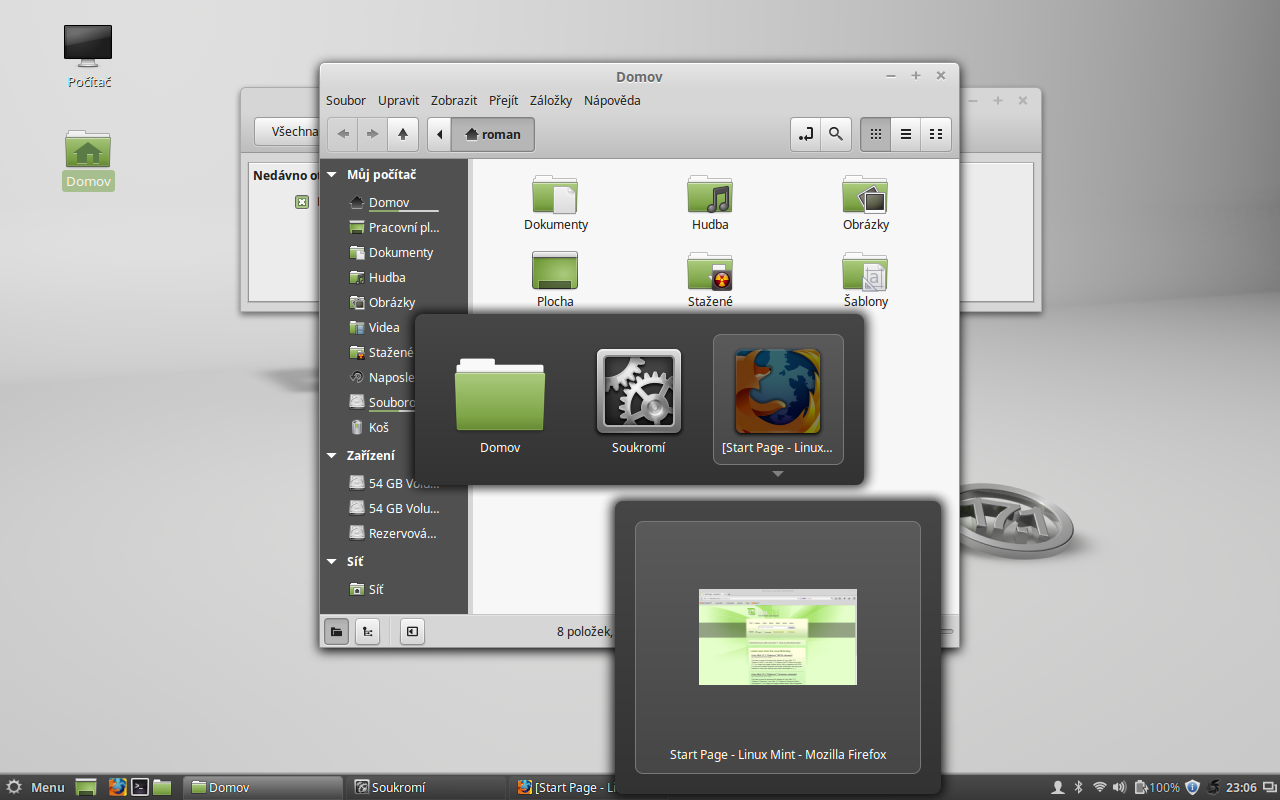1280x800 pixels.
Task: Click the Firefox Start Page window thumbnail
Action: [x=777, y=637]
